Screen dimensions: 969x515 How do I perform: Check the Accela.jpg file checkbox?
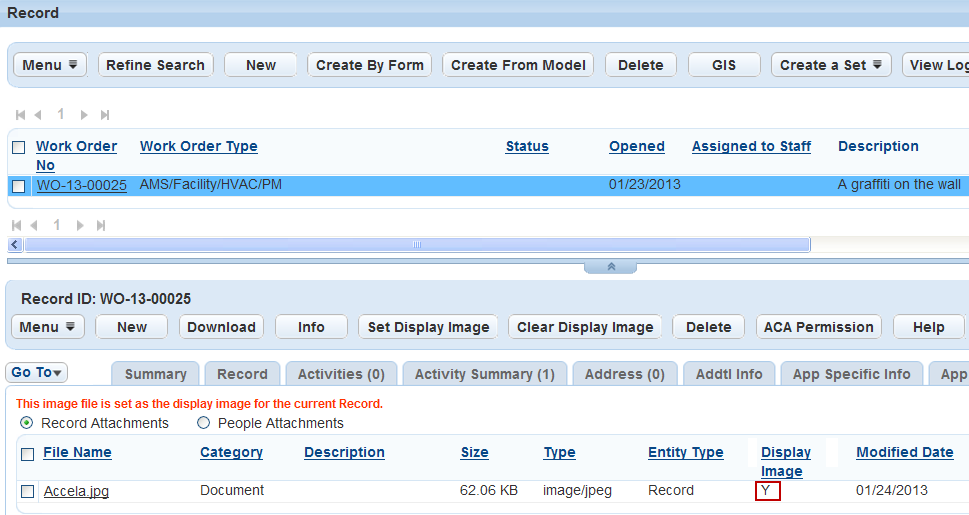click(x=27, y=491)
